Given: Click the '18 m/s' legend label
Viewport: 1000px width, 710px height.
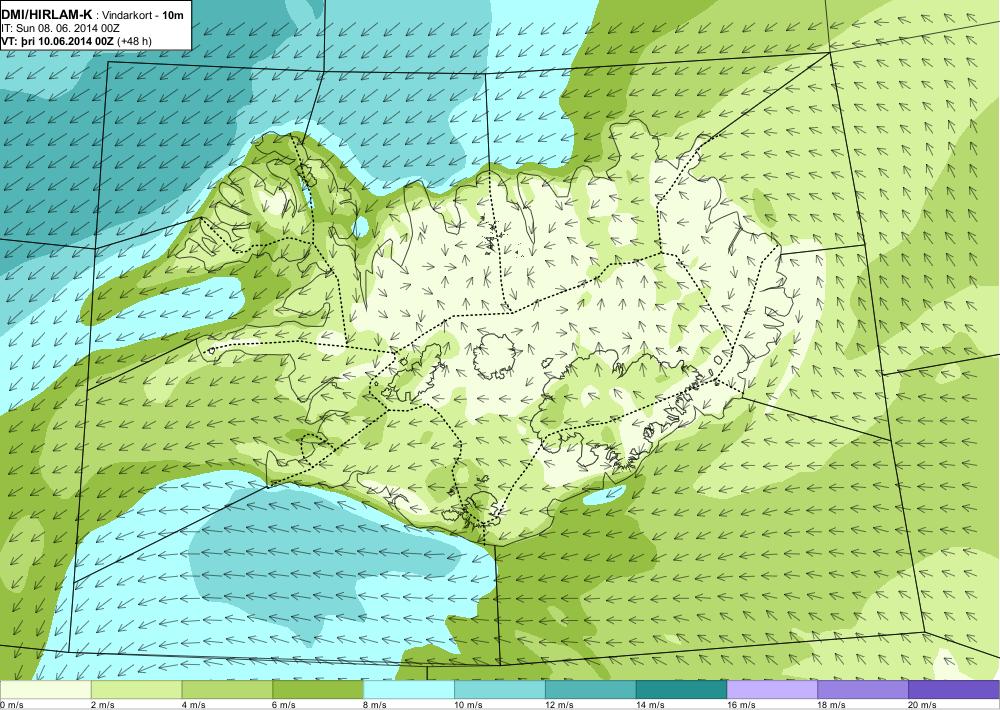Looking at the screenshot, I should point(832,705).
